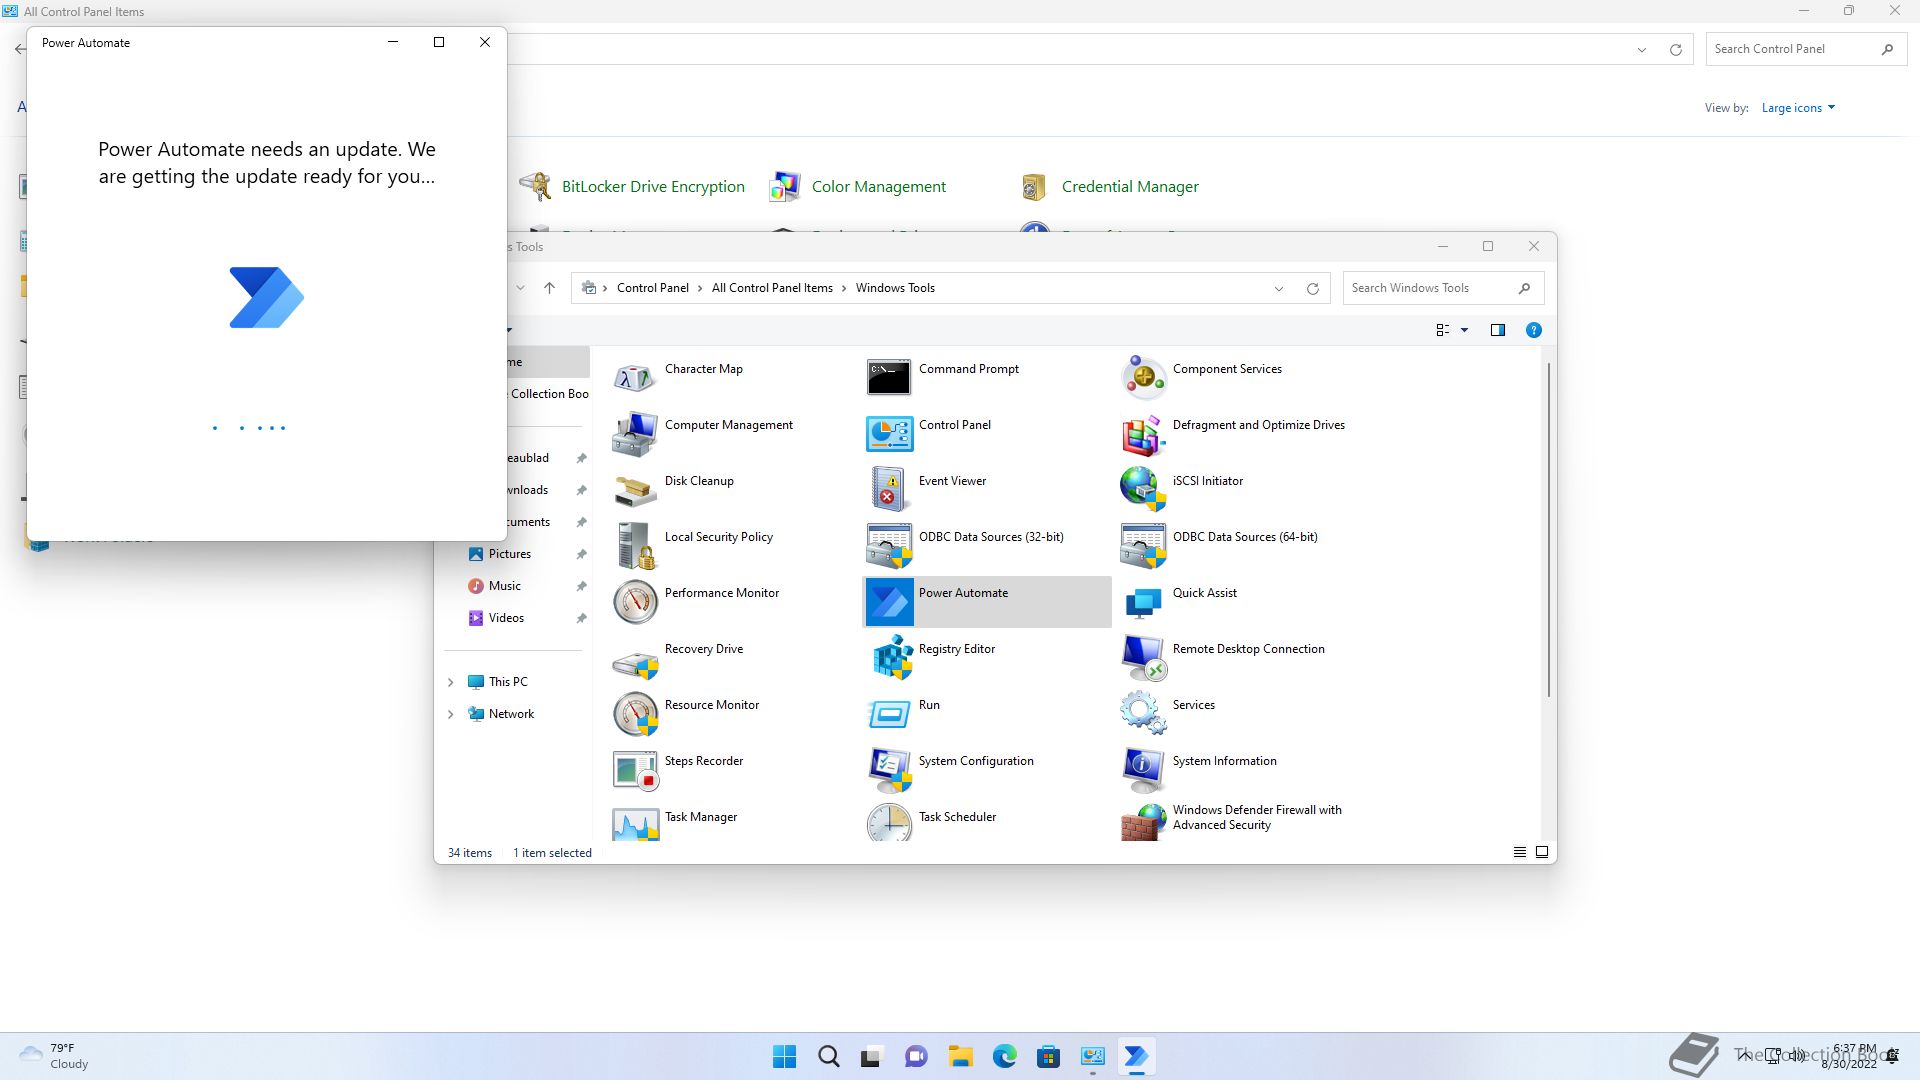Image resolution: width=1920 pixels, height=1080 pixels.
Task: Click the Search Windows Tools field
Action: click(x=1443, y=288)
